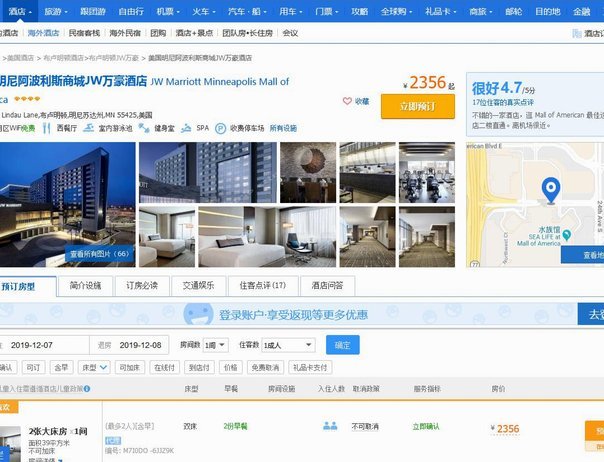Click the blue 确定 confirm button
Viewport: 604px width, 462px height.
click(342, 345)
